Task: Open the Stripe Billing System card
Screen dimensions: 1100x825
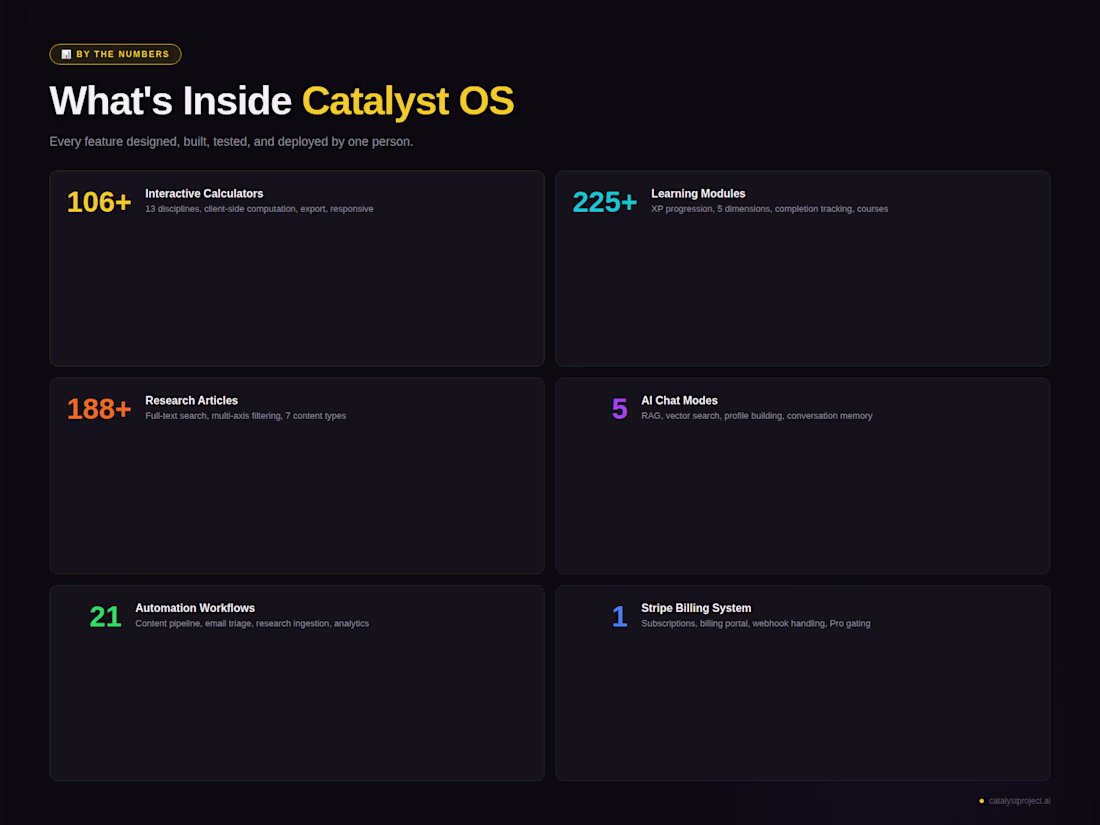Action: point(803,682)
